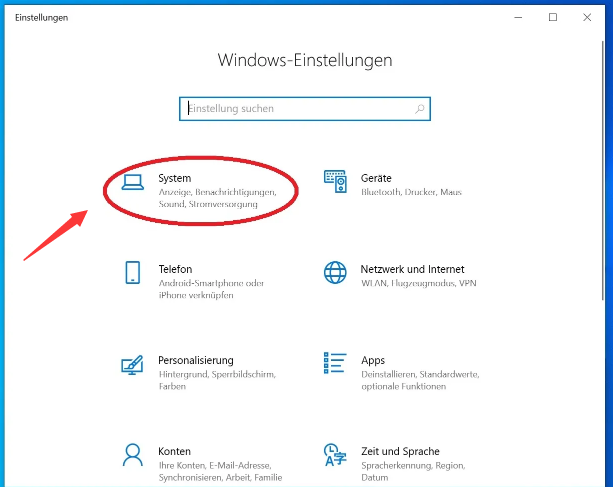Image resolution: width=613 pixels, height=487 pixels.
Task: Click the Zeit und Sprache icon
Action: [x=335, y=455]
